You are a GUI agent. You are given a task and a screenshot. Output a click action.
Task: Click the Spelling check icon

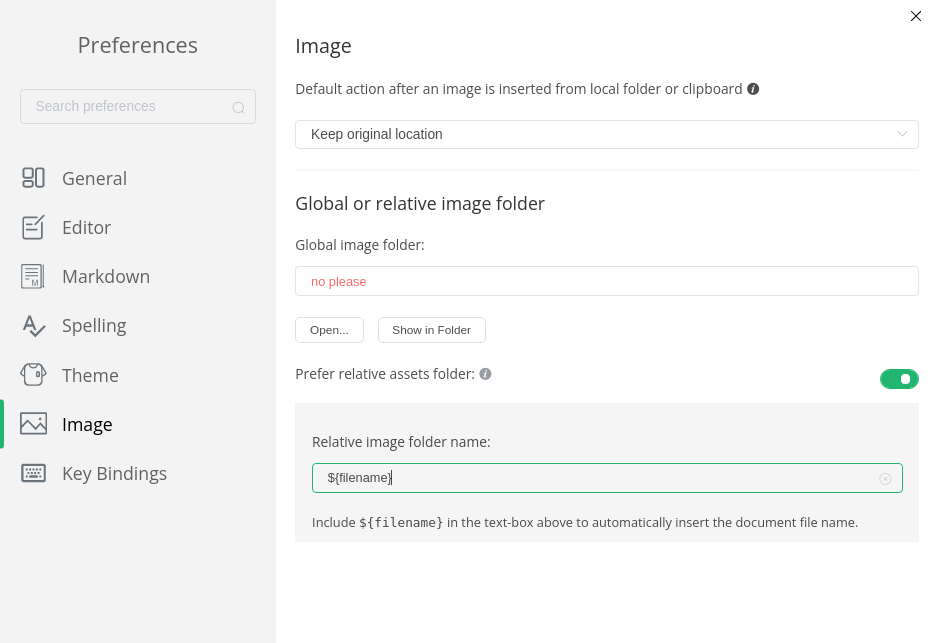pyautogui.click(x=34, y=325)
